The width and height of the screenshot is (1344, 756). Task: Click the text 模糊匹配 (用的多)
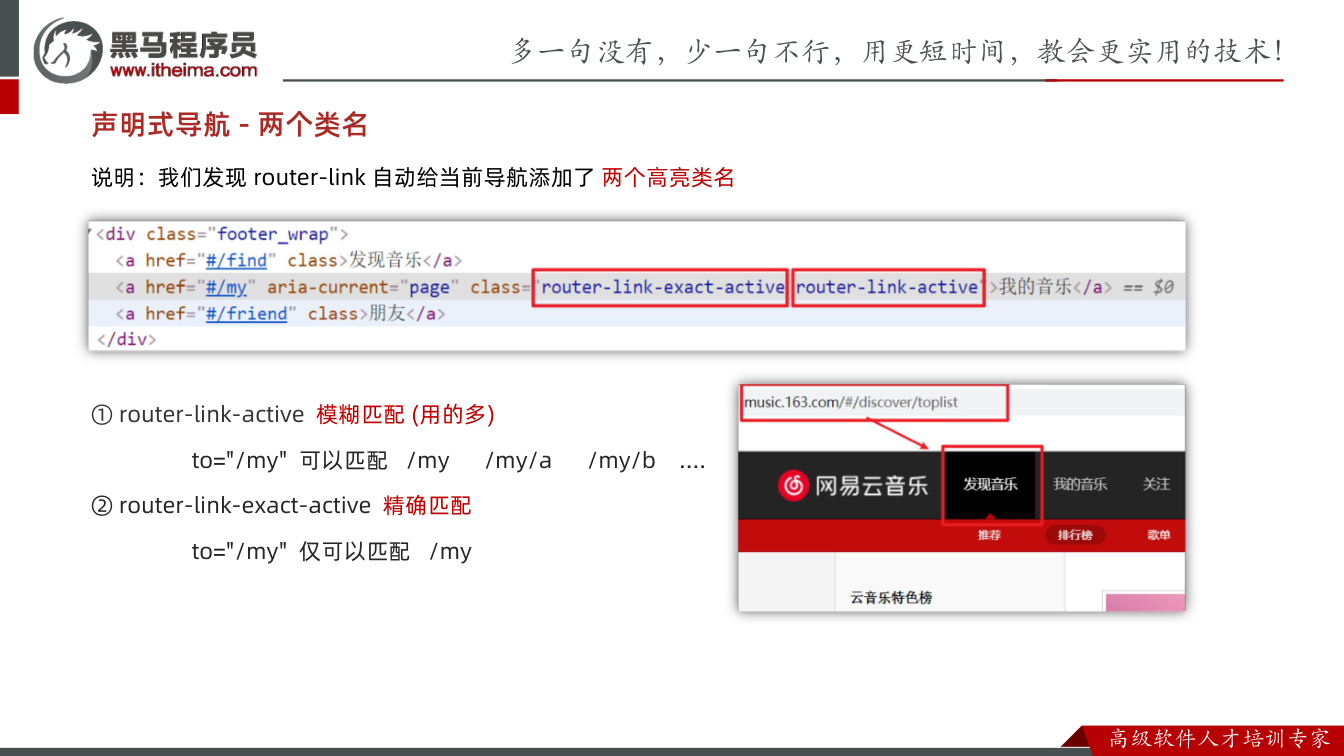tap(406, 414)
